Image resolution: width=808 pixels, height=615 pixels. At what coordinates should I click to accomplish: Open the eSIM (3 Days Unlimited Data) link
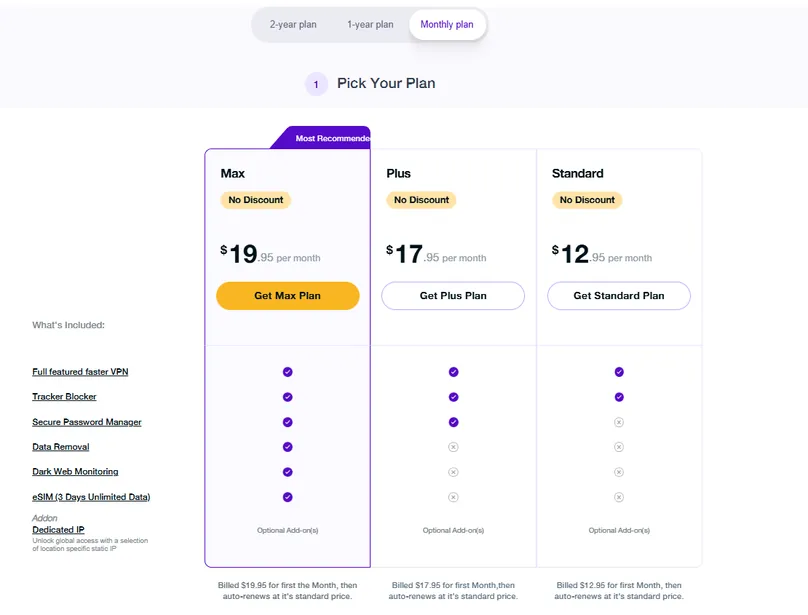click(91, 496)
